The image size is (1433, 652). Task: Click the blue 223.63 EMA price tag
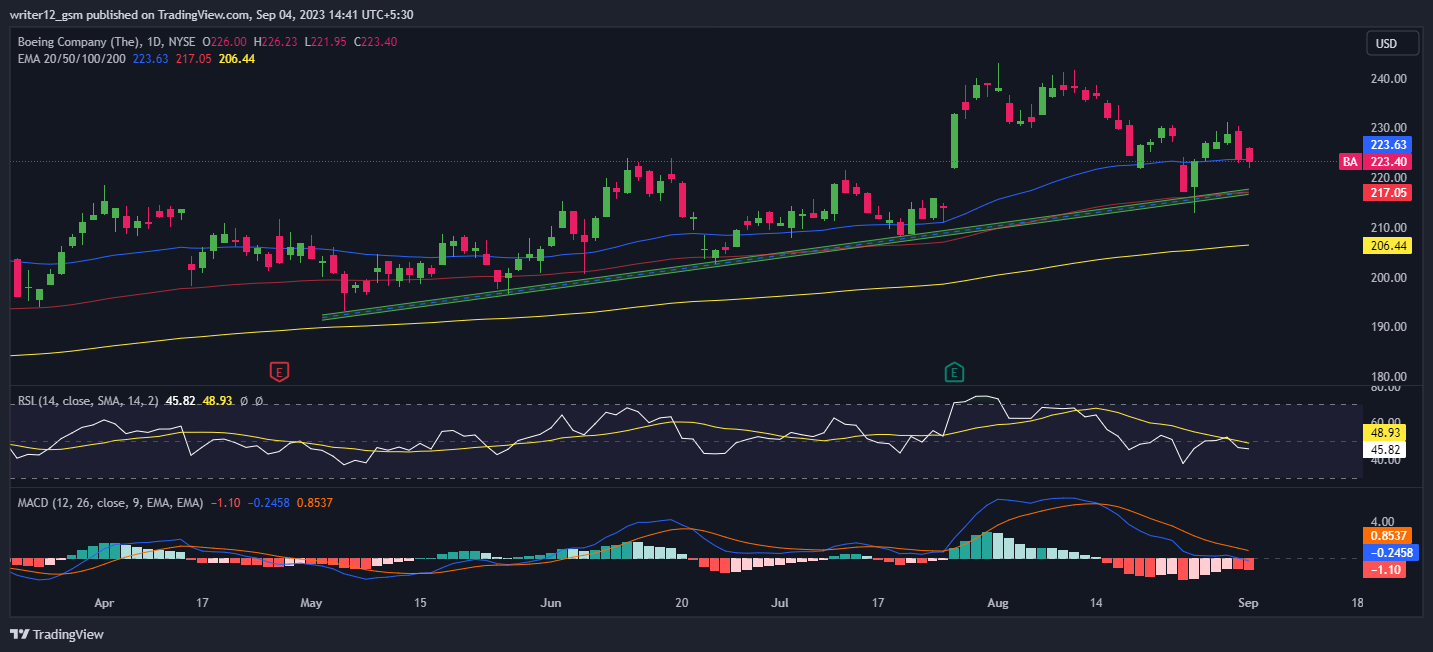click(1387, 145)
